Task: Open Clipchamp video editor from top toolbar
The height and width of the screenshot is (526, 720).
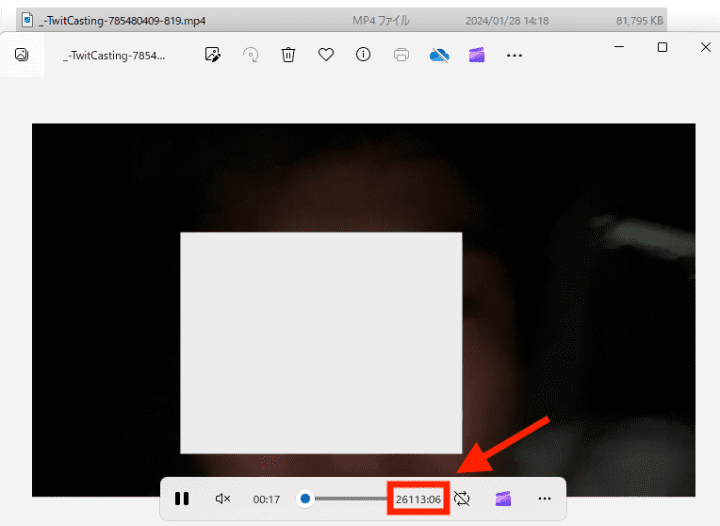Action: (x=477, y=55)
